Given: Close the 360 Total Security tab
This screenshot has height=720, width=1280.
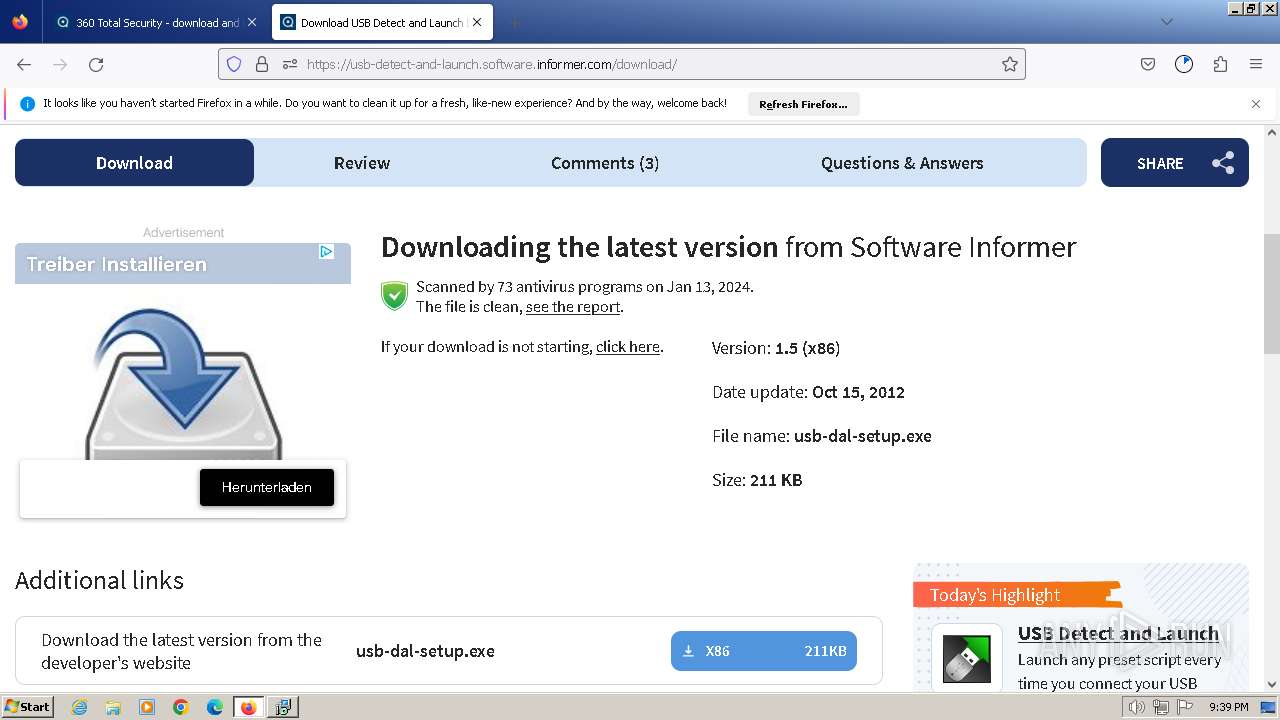Looking at the screenshot, I should [x=252, y=22].
